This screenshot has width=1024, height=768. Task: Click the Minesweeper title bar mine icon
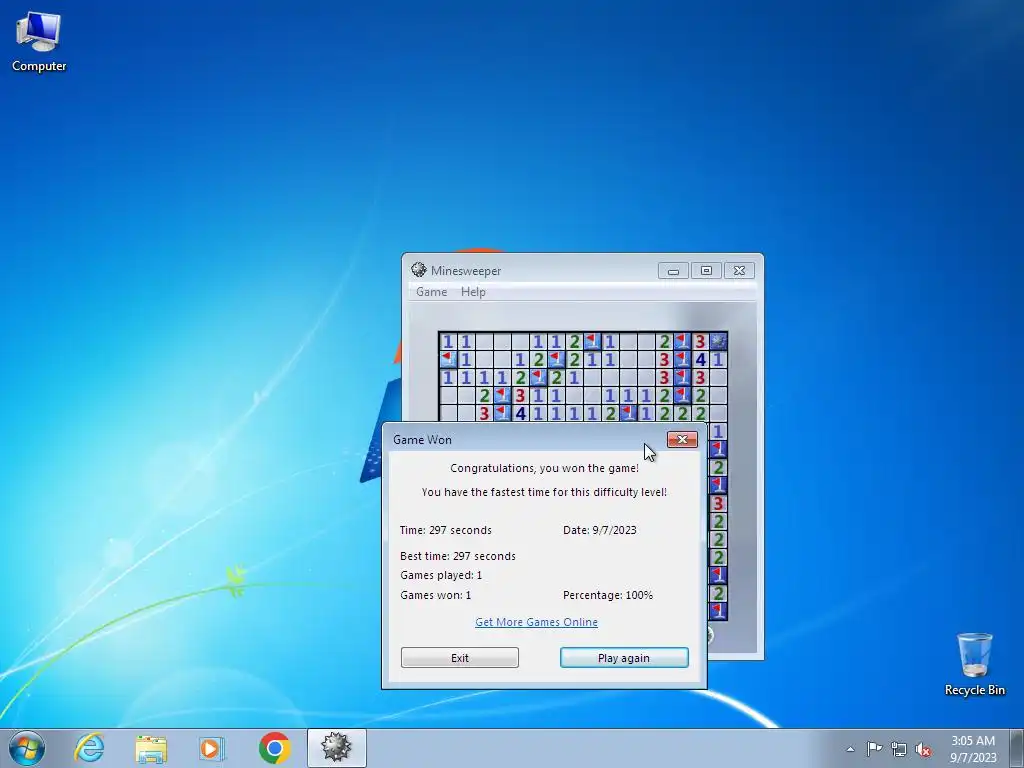419,270
